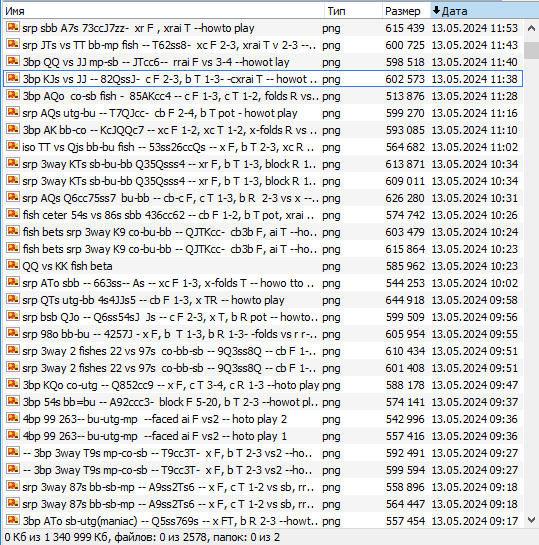This screenshot has width=539, height=545.
Task: Click the icon of 'fish ceter 54s vs 86s'
Action: point(13,214)
